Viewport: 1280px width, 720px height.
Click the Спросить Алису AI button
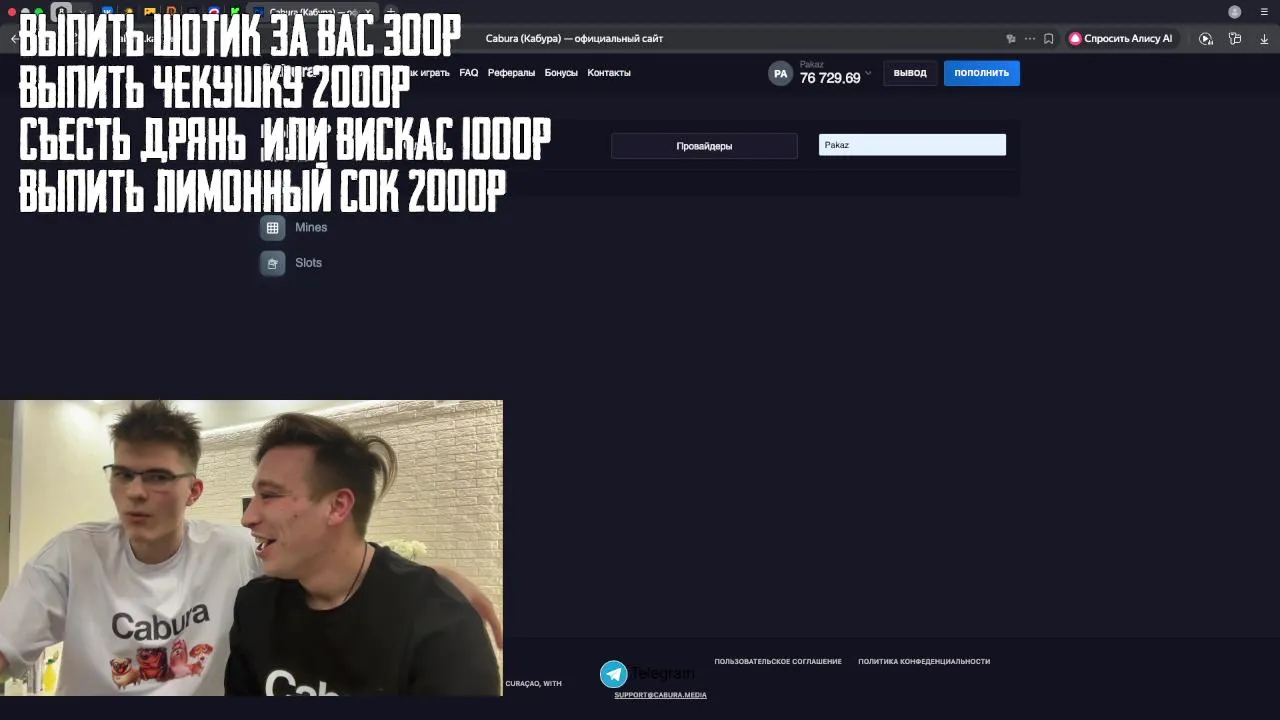pyautogui.click(x=1122, y=39)
